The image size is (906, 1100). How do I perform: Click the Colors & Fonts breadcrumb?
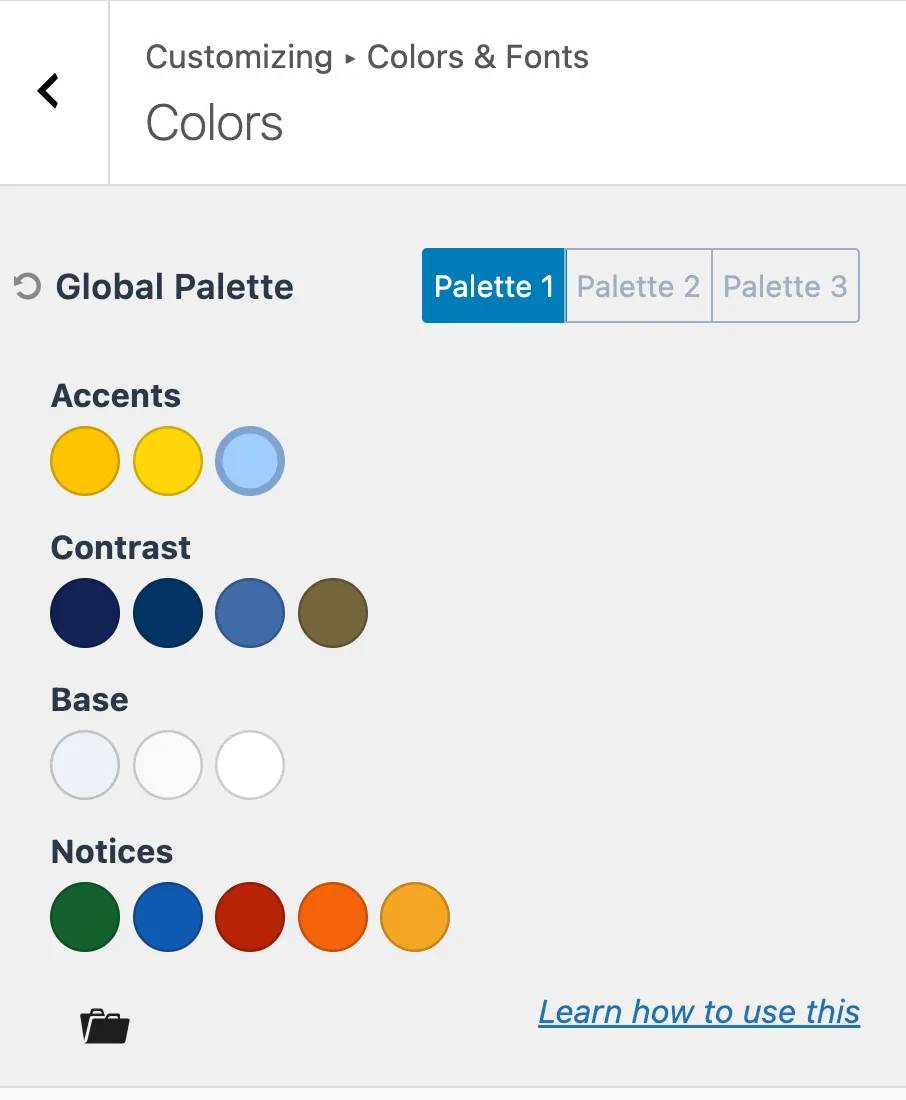pyautogui.click(x=477, y=57)
